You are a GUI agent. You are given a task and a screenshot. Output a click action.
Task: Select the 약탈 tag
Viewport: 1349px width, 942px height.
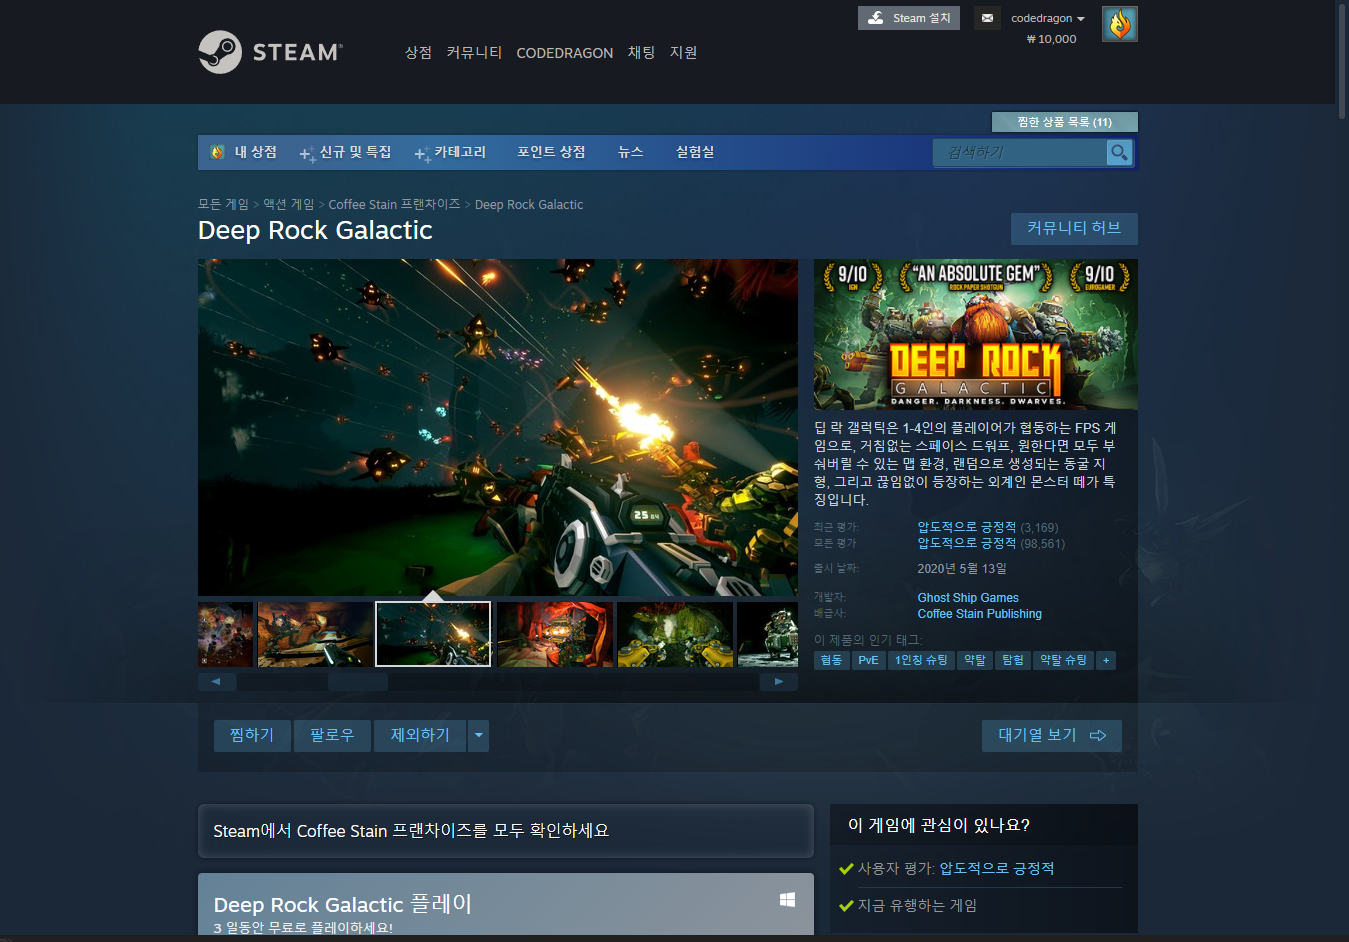click(x=975, y=660)
